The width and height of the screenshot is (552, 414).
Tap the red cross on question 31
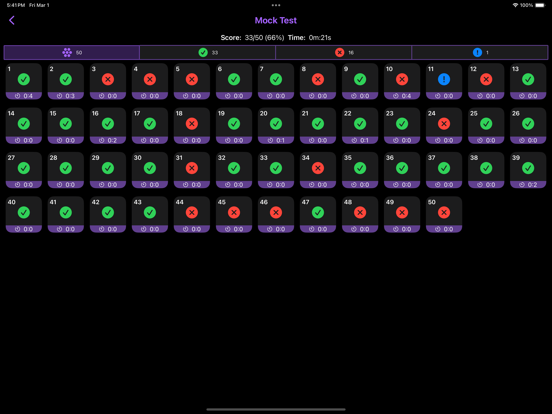pyautogui.click(x=192, y=168)
